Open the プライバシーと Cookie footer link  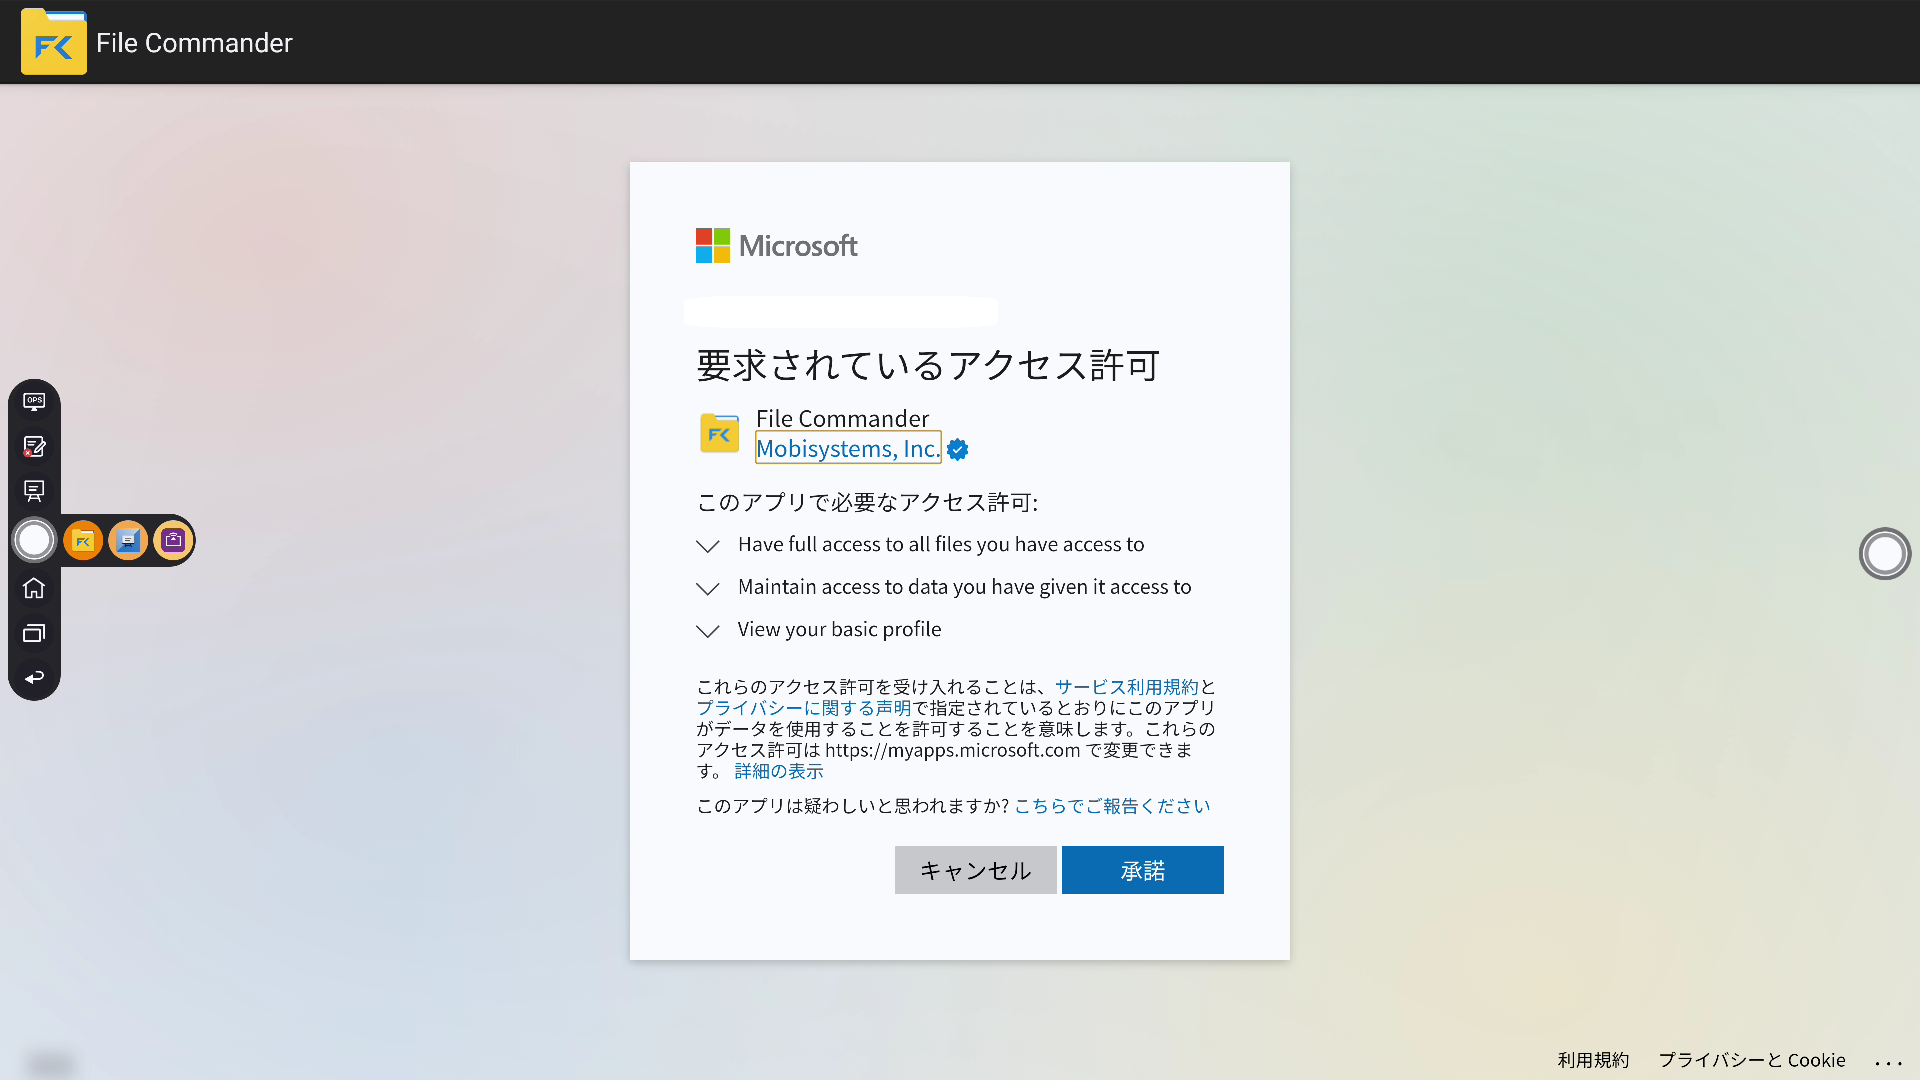[1752, 1060]
